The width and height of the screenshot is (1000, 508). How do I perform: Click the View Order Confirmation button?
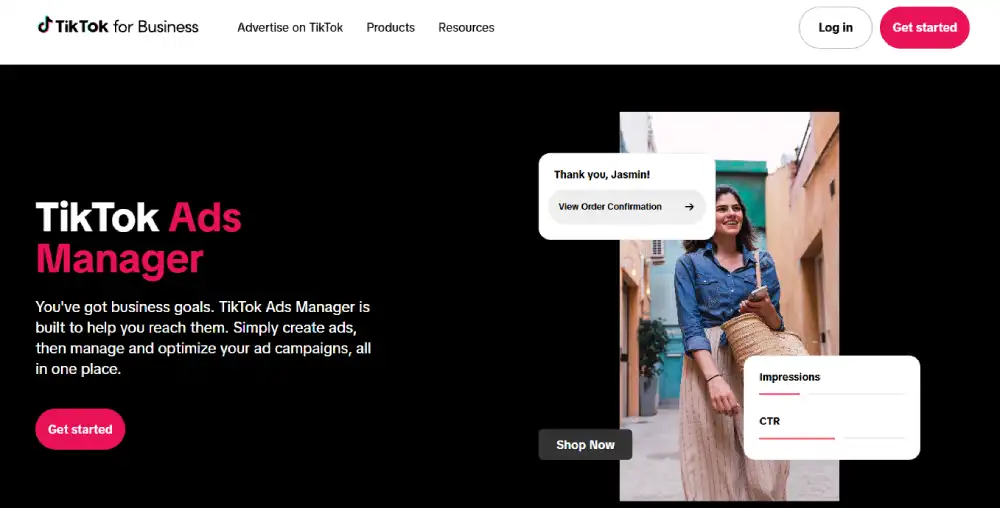pos(627,207)
